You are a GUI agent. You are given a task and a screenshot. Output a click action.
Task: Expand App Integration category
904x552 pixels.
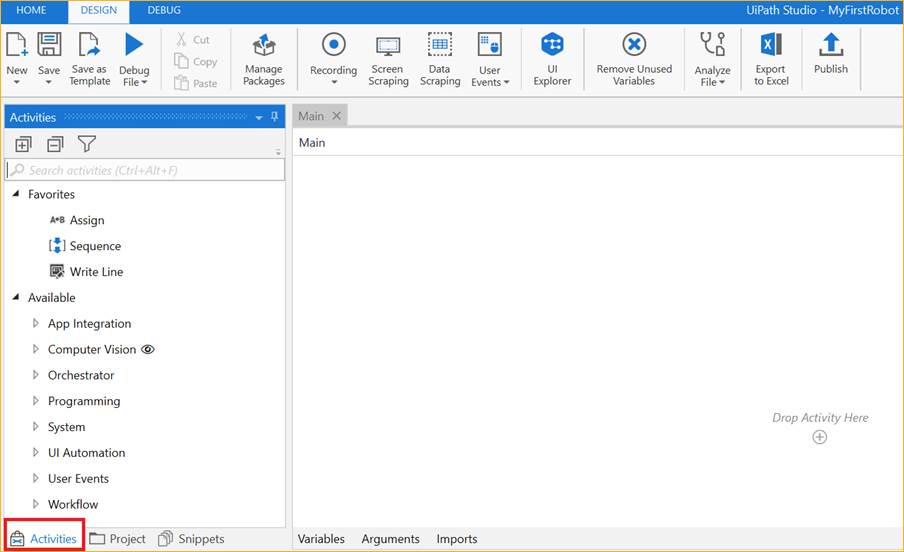point(36,323)
